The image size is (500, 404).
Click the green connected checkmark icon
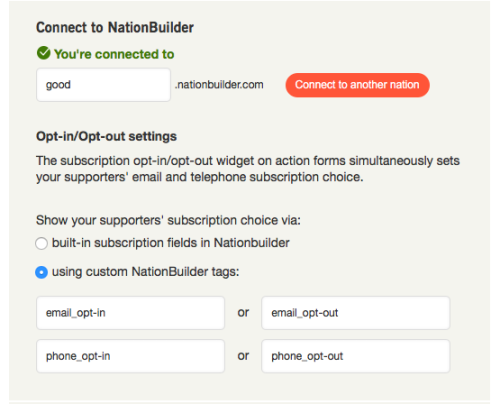[x=43, y=53]
